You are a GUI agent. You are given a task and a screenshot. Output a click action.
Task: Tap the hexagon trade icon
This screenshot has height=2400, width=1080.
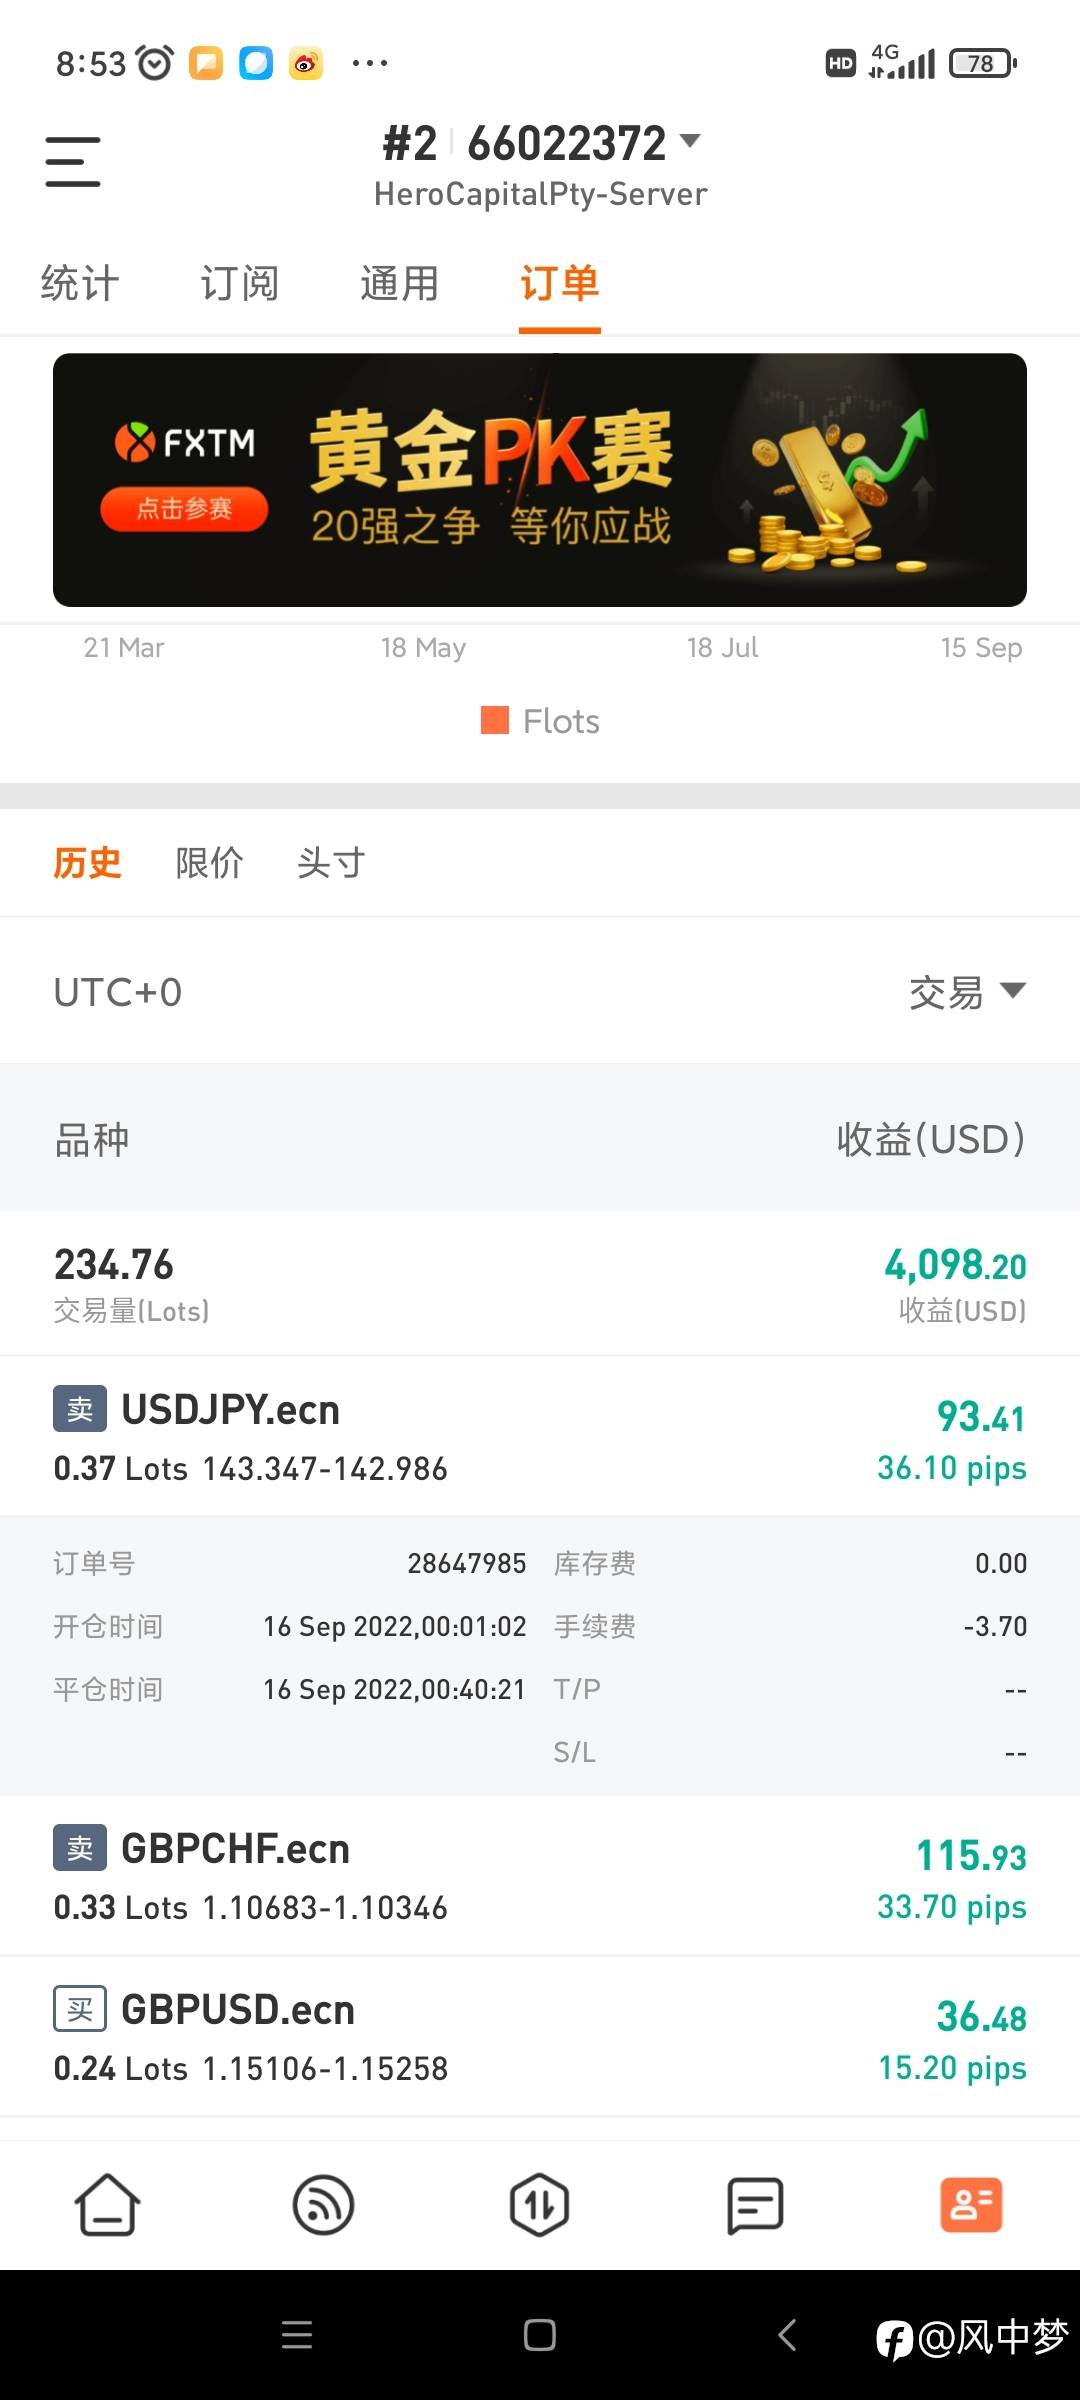(539, 2205)
